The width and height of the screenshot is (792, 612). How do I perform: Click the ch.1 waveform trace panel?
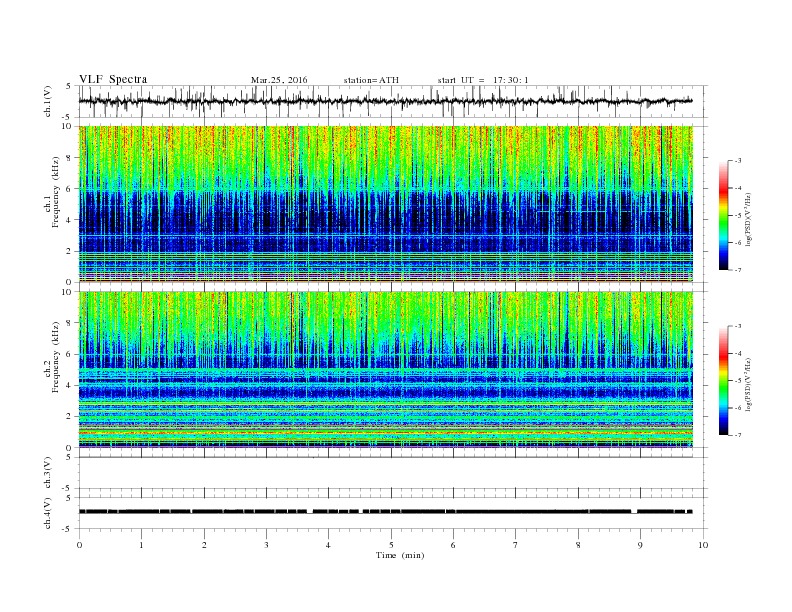(x=393, y=101)
